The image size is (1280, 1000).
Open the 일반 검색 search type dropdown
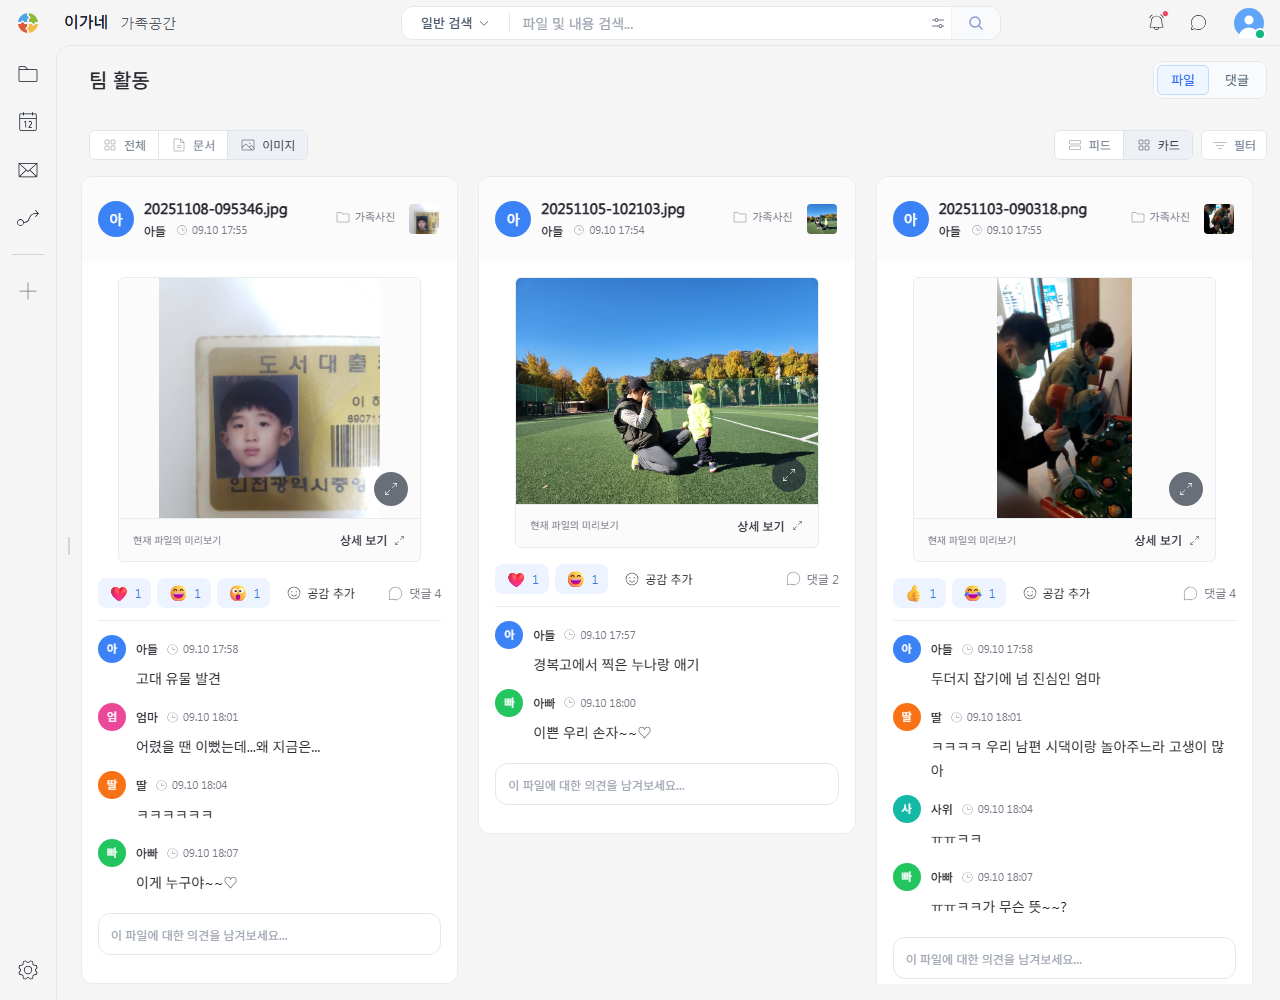click(x=455, y=23)
